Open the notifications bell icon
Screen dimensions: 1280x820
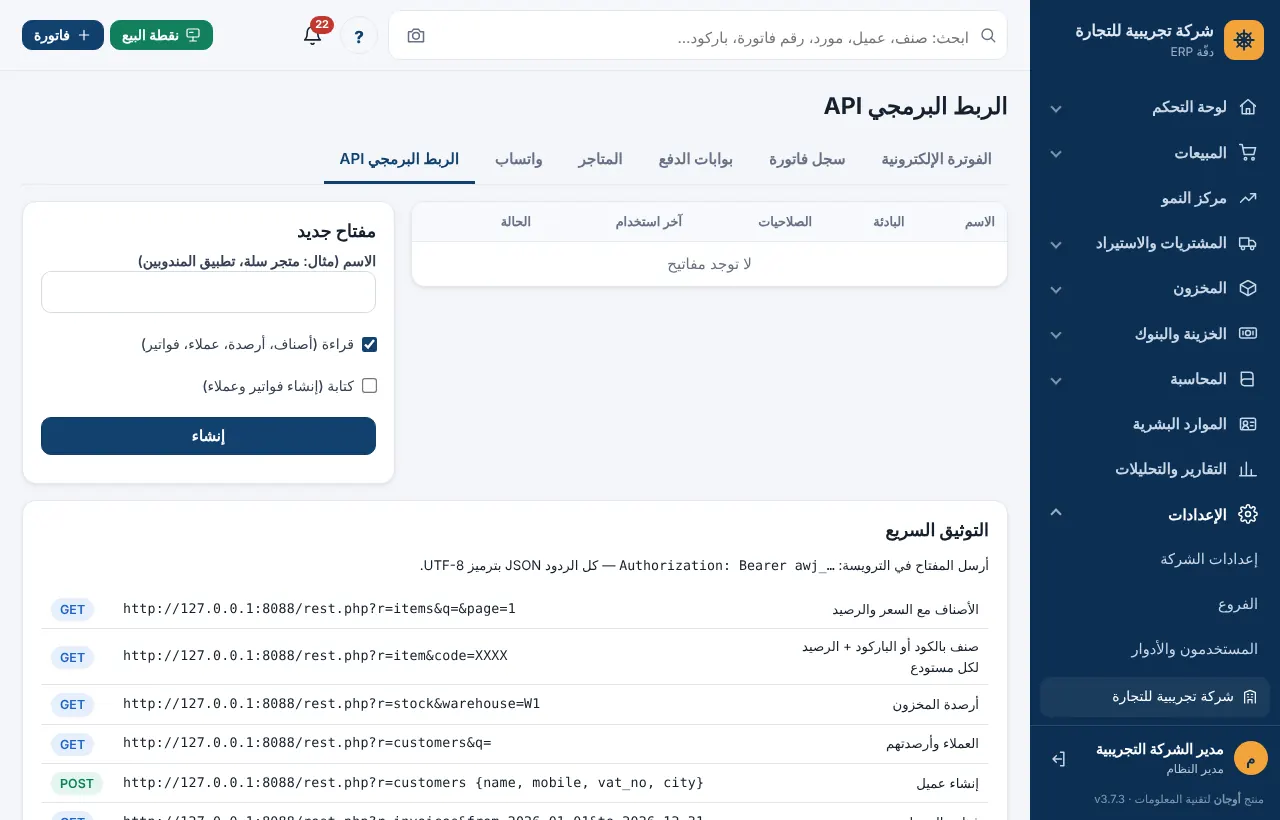312,36
